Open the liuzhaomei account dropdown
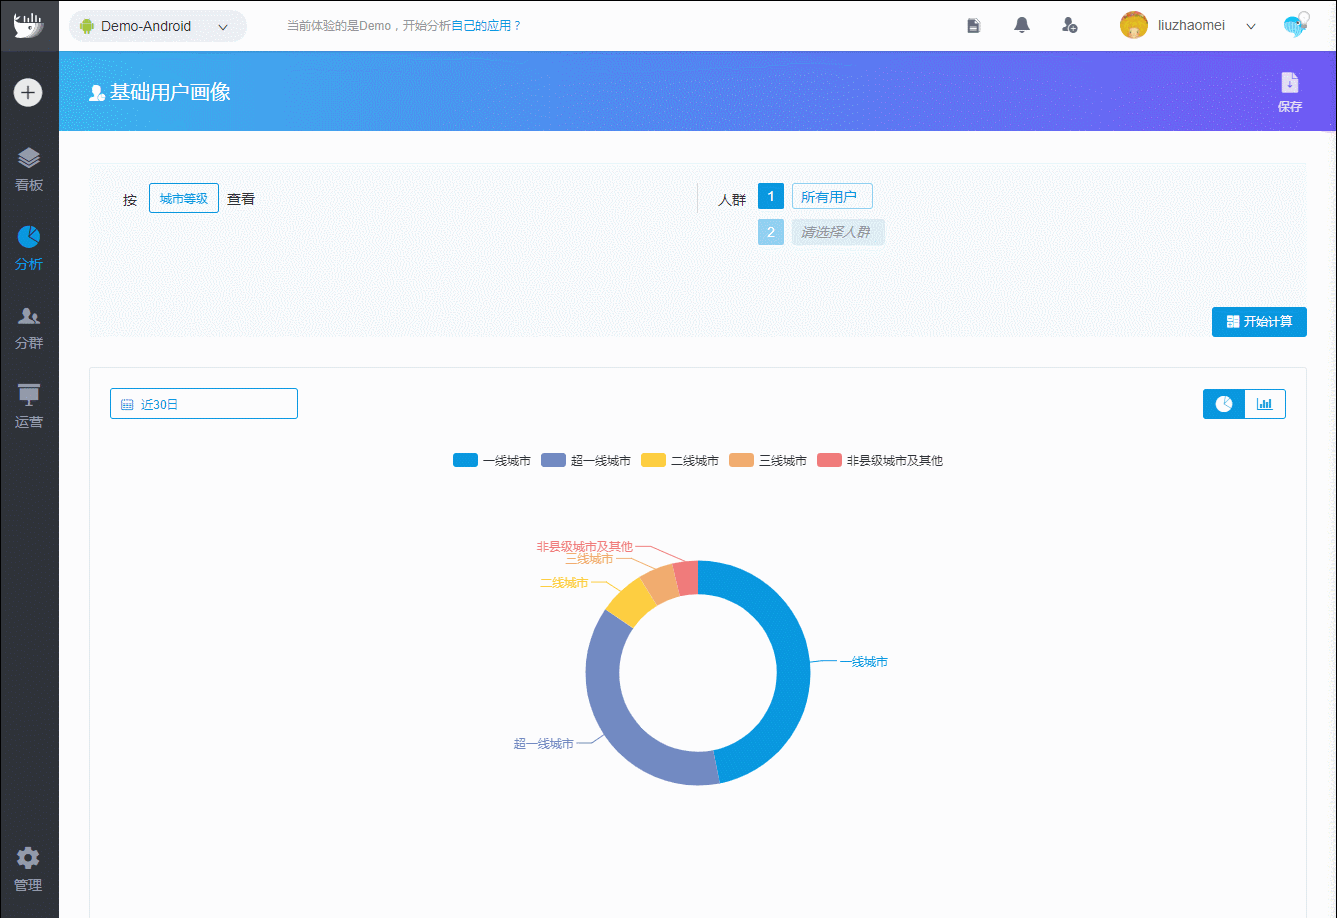The width and height of the screenshot is (1337, 918). (1188, 26)
